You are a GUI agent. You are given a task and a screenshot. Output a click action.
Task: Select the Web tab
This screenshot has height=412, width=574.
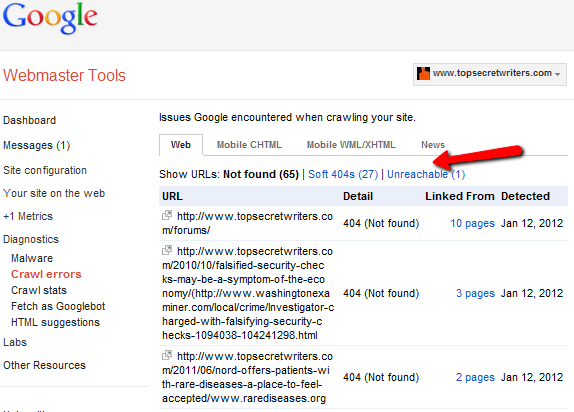[x=181, y=145]
